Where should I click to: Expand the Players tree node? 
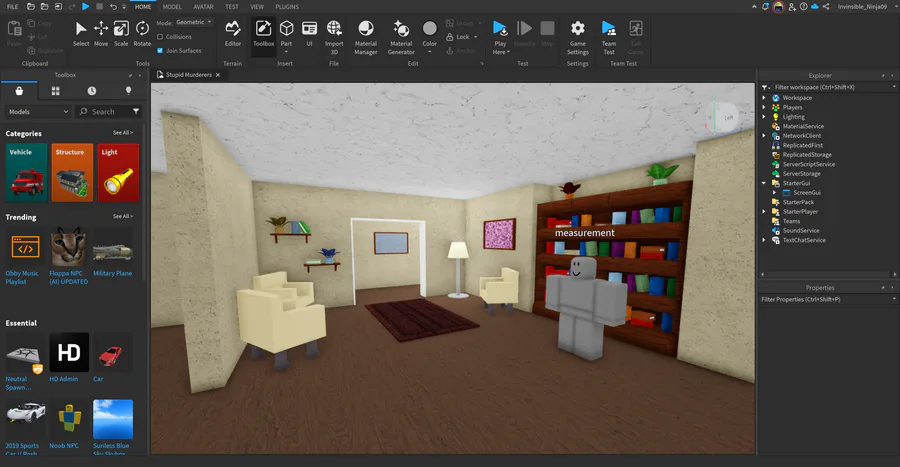764,107
